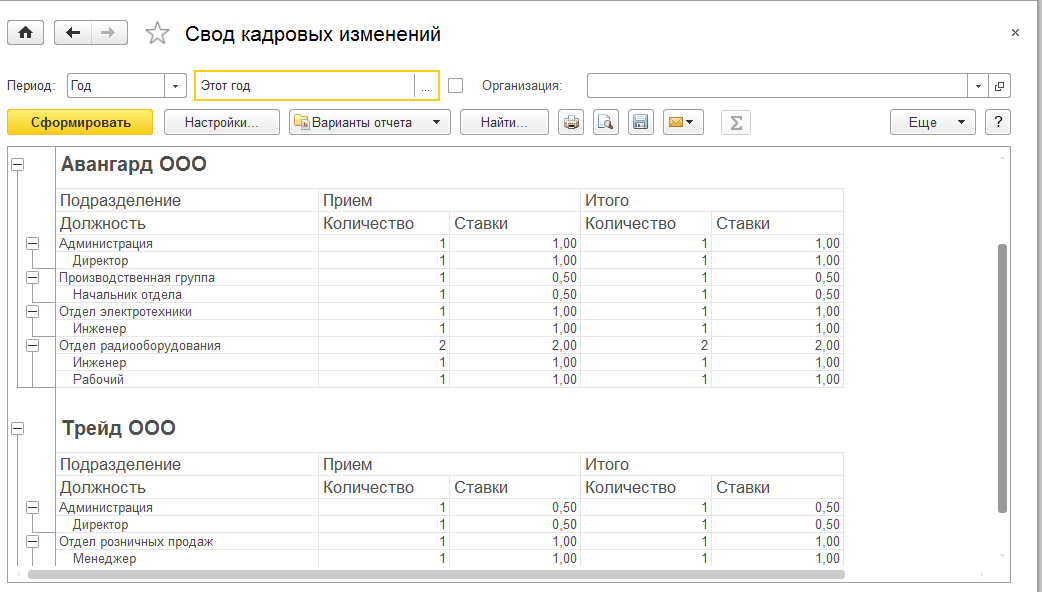Open the Организация dropdown list
Image resolution: width=1042 pixels, height=592 pixels.
(x=979, y=86)
